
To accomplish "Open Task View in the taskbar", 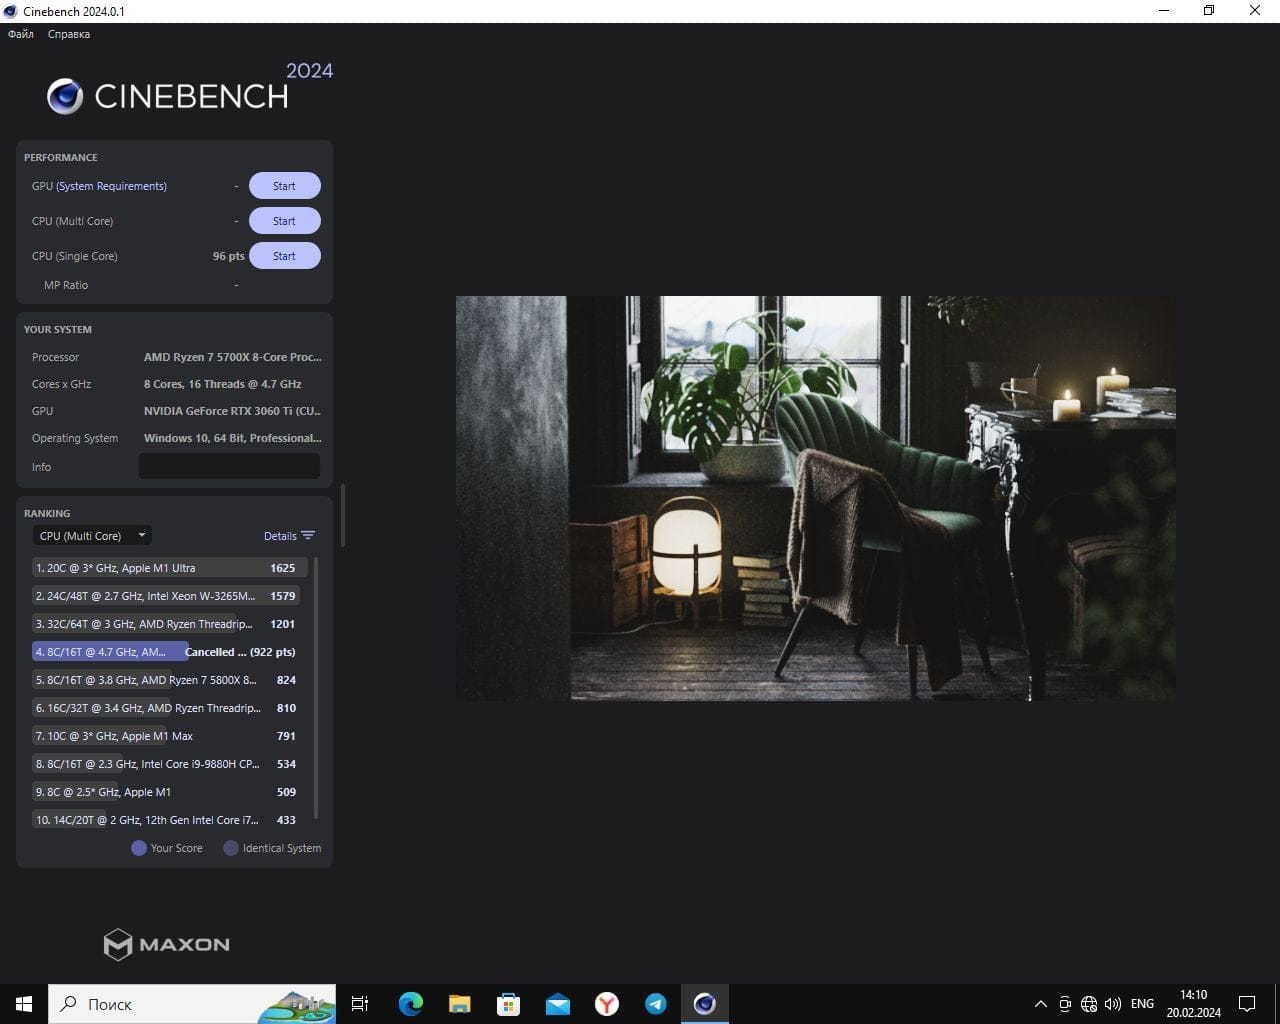I will pyautogui.click(x=360, y=1004).
